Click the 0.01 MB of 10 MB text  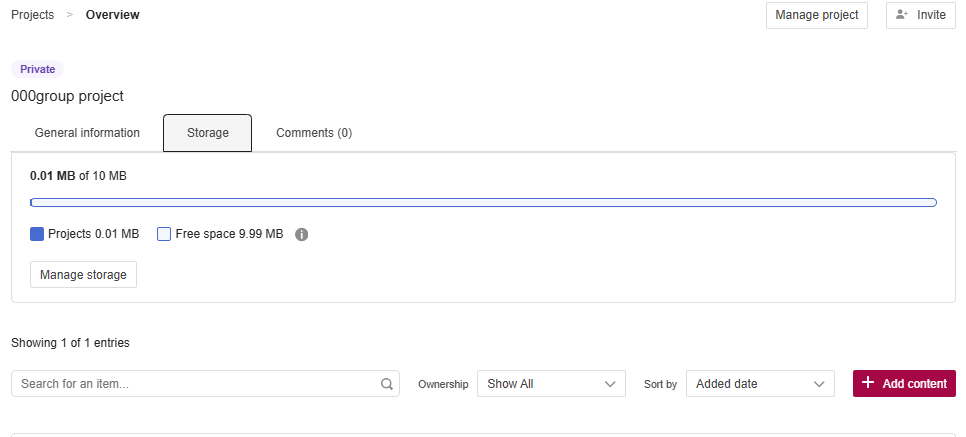pyautogui.click(x=78, y=176)
